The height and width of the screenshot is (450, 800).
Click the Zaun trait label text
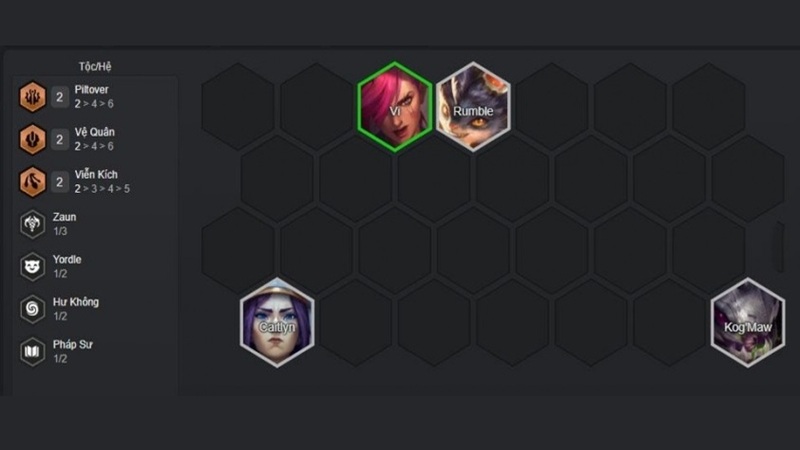coord(64,217)
